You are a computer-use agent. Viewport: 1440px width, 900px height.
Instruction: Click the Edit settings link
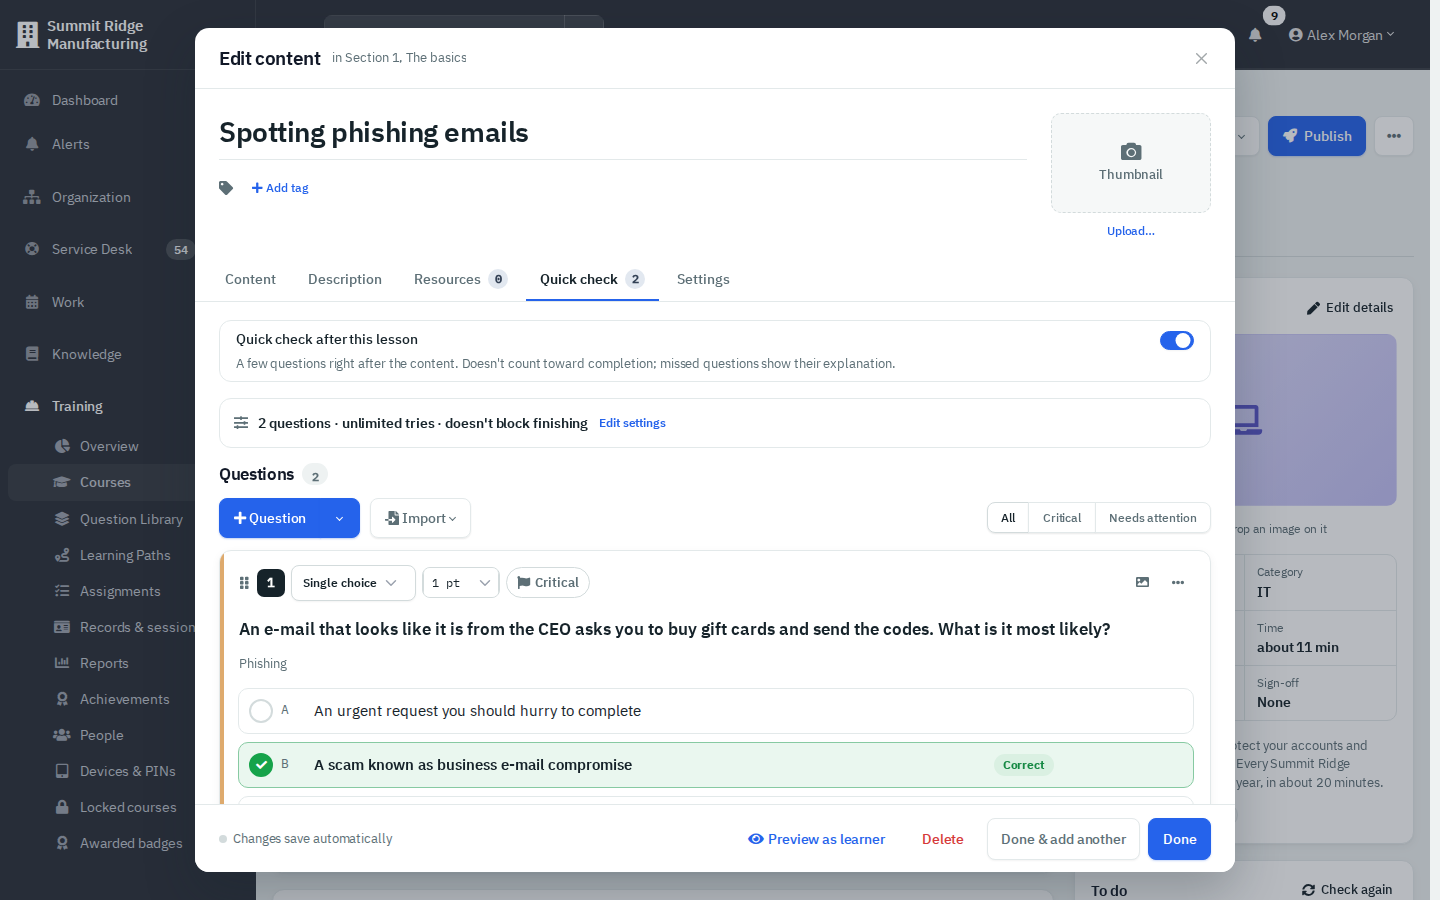[632, 423]
